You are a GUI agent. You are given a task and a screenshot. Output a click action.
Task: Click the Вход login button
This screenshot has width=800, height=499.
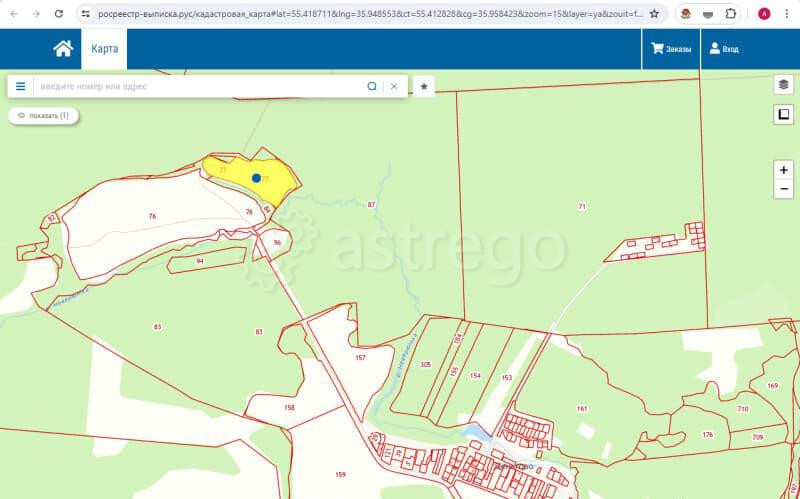[x=724, y=49]
